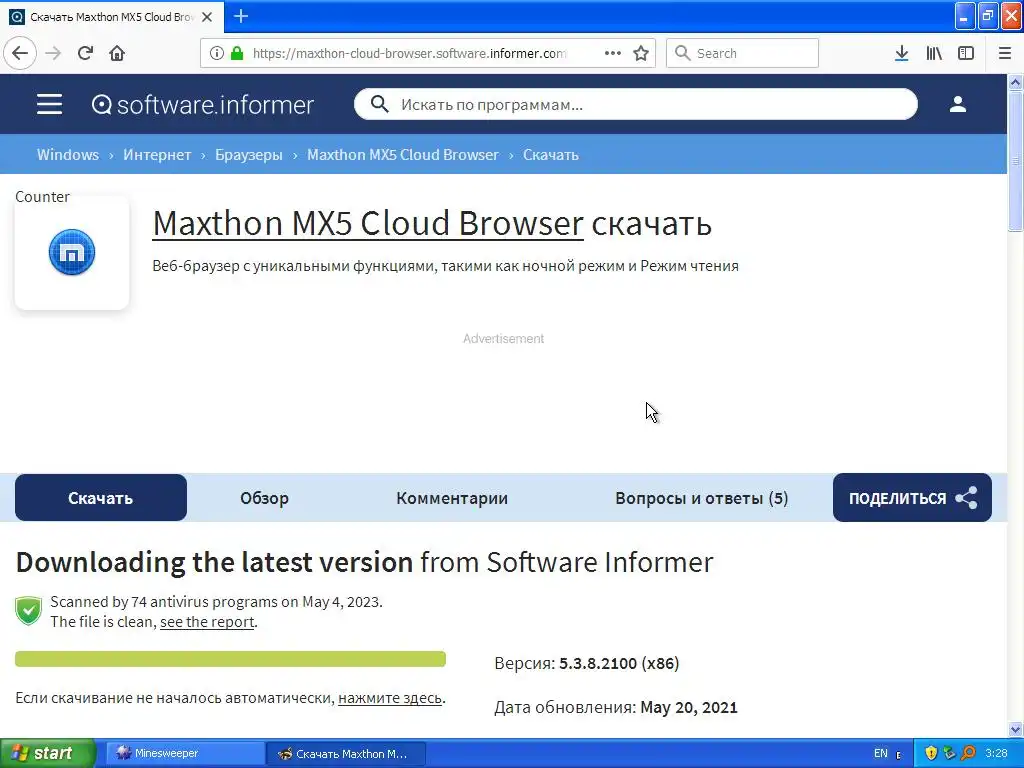Close the Maxthon download browser tab

pyautogui.click(x=207, y=17)
